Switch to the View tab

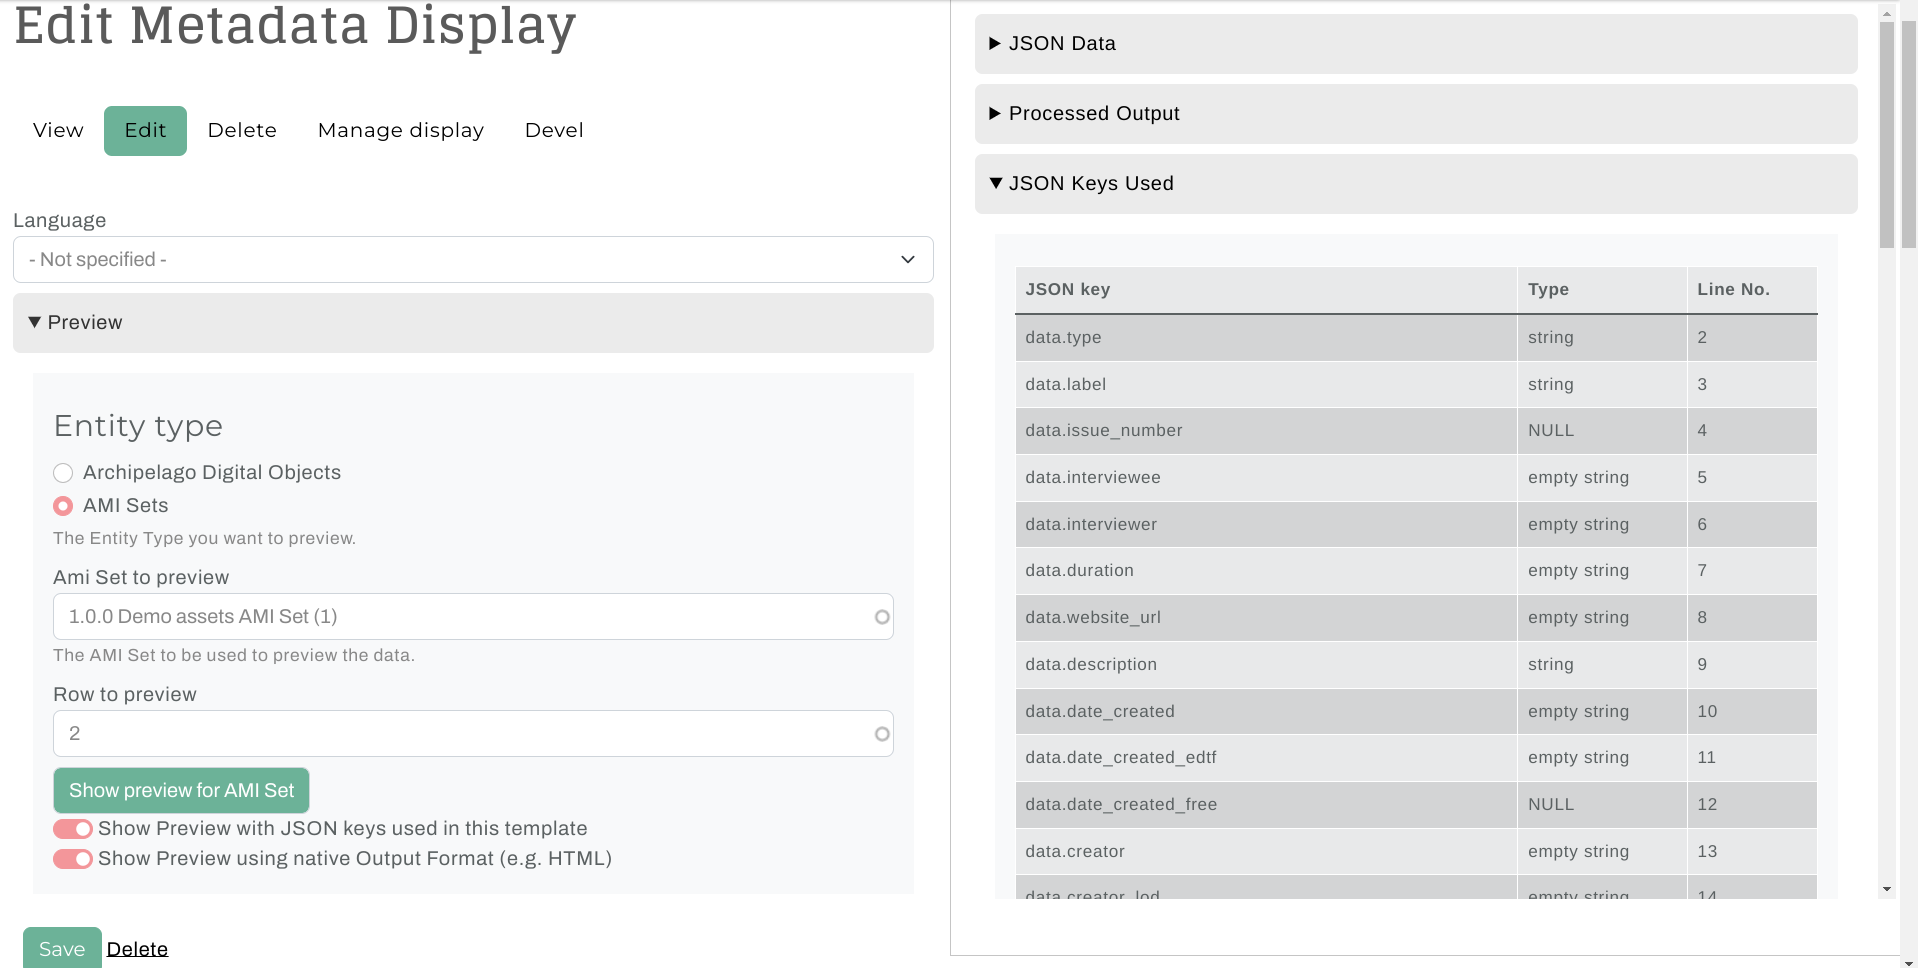click(x=58, y=131)
